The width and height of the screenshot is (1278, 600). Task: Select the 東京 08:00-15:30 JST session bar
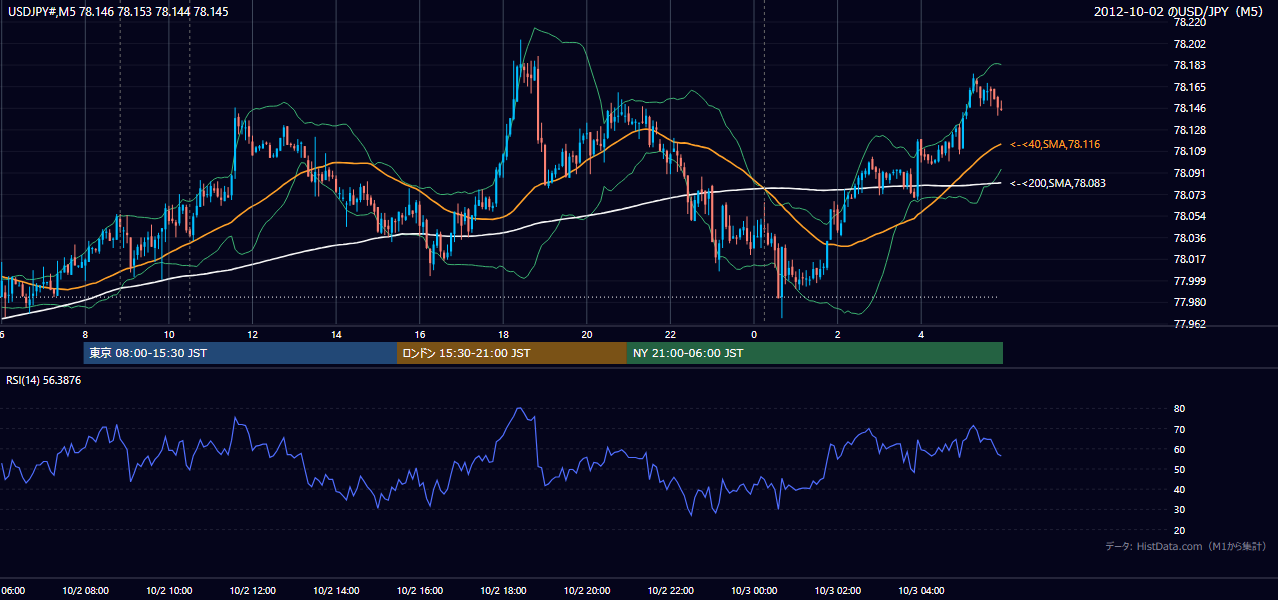pos(240,353)
